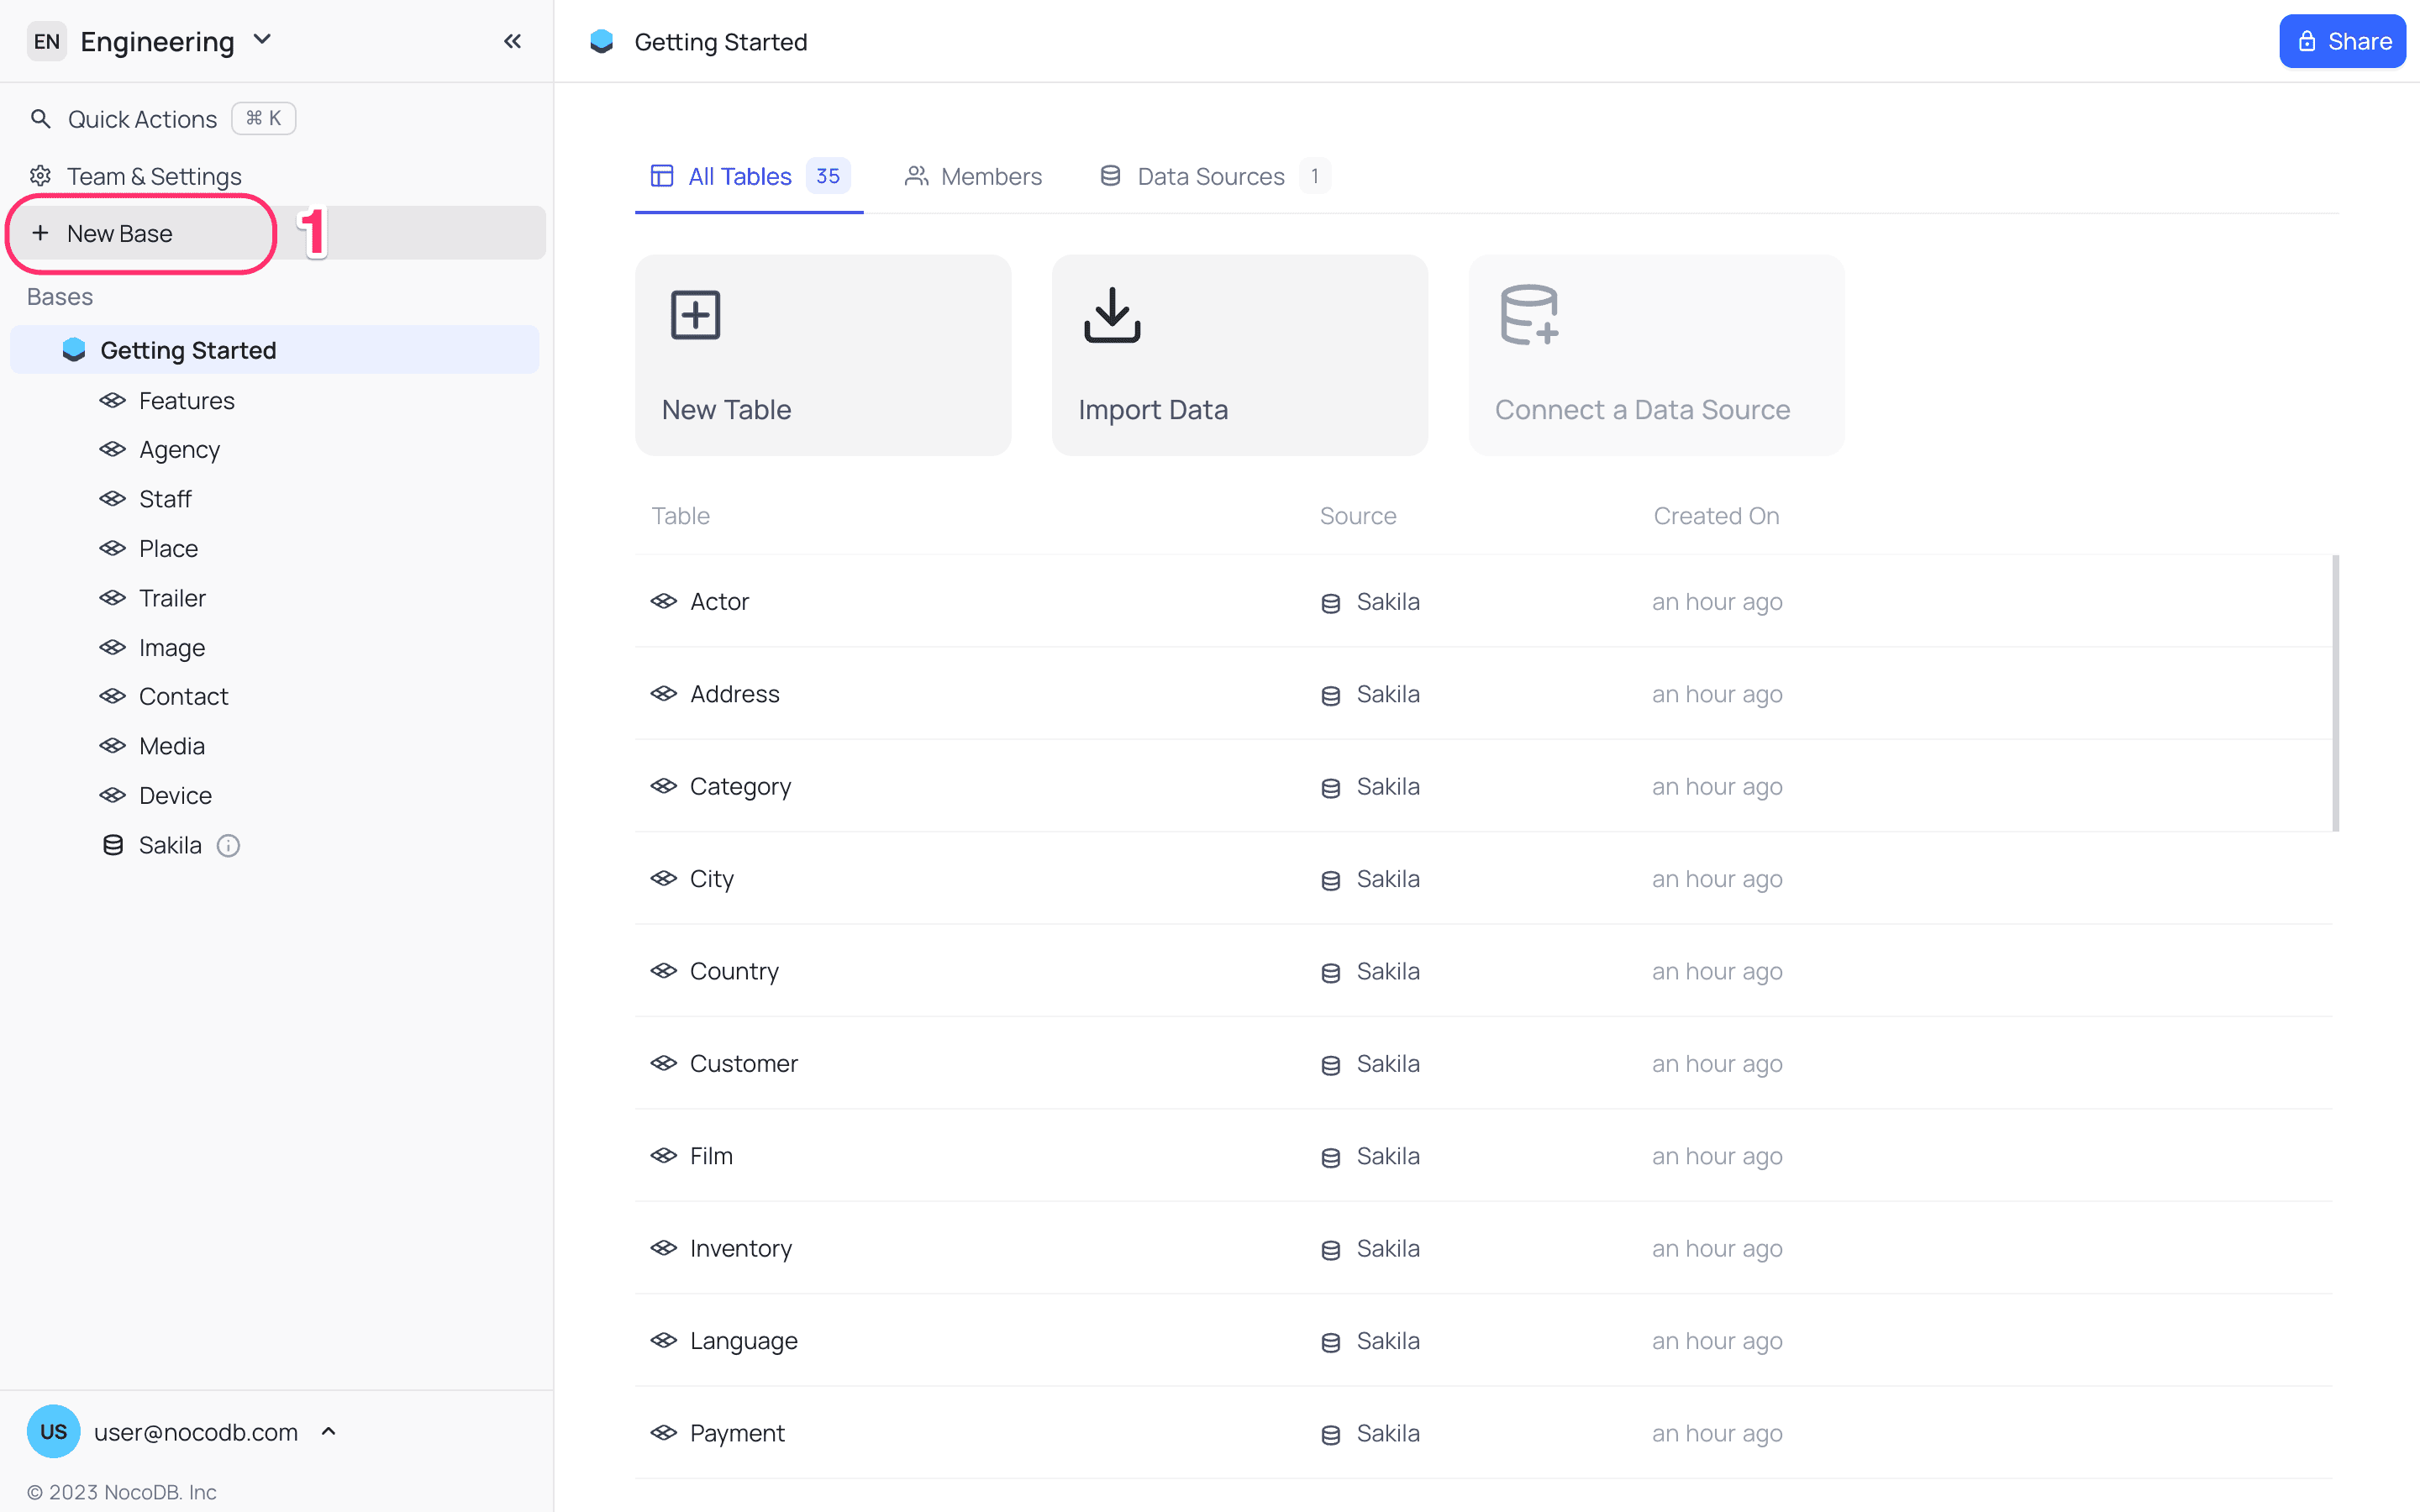Screen dimensions: 2420x1512
Task: Open the Category table row
Action: [x=1484, y=786]
